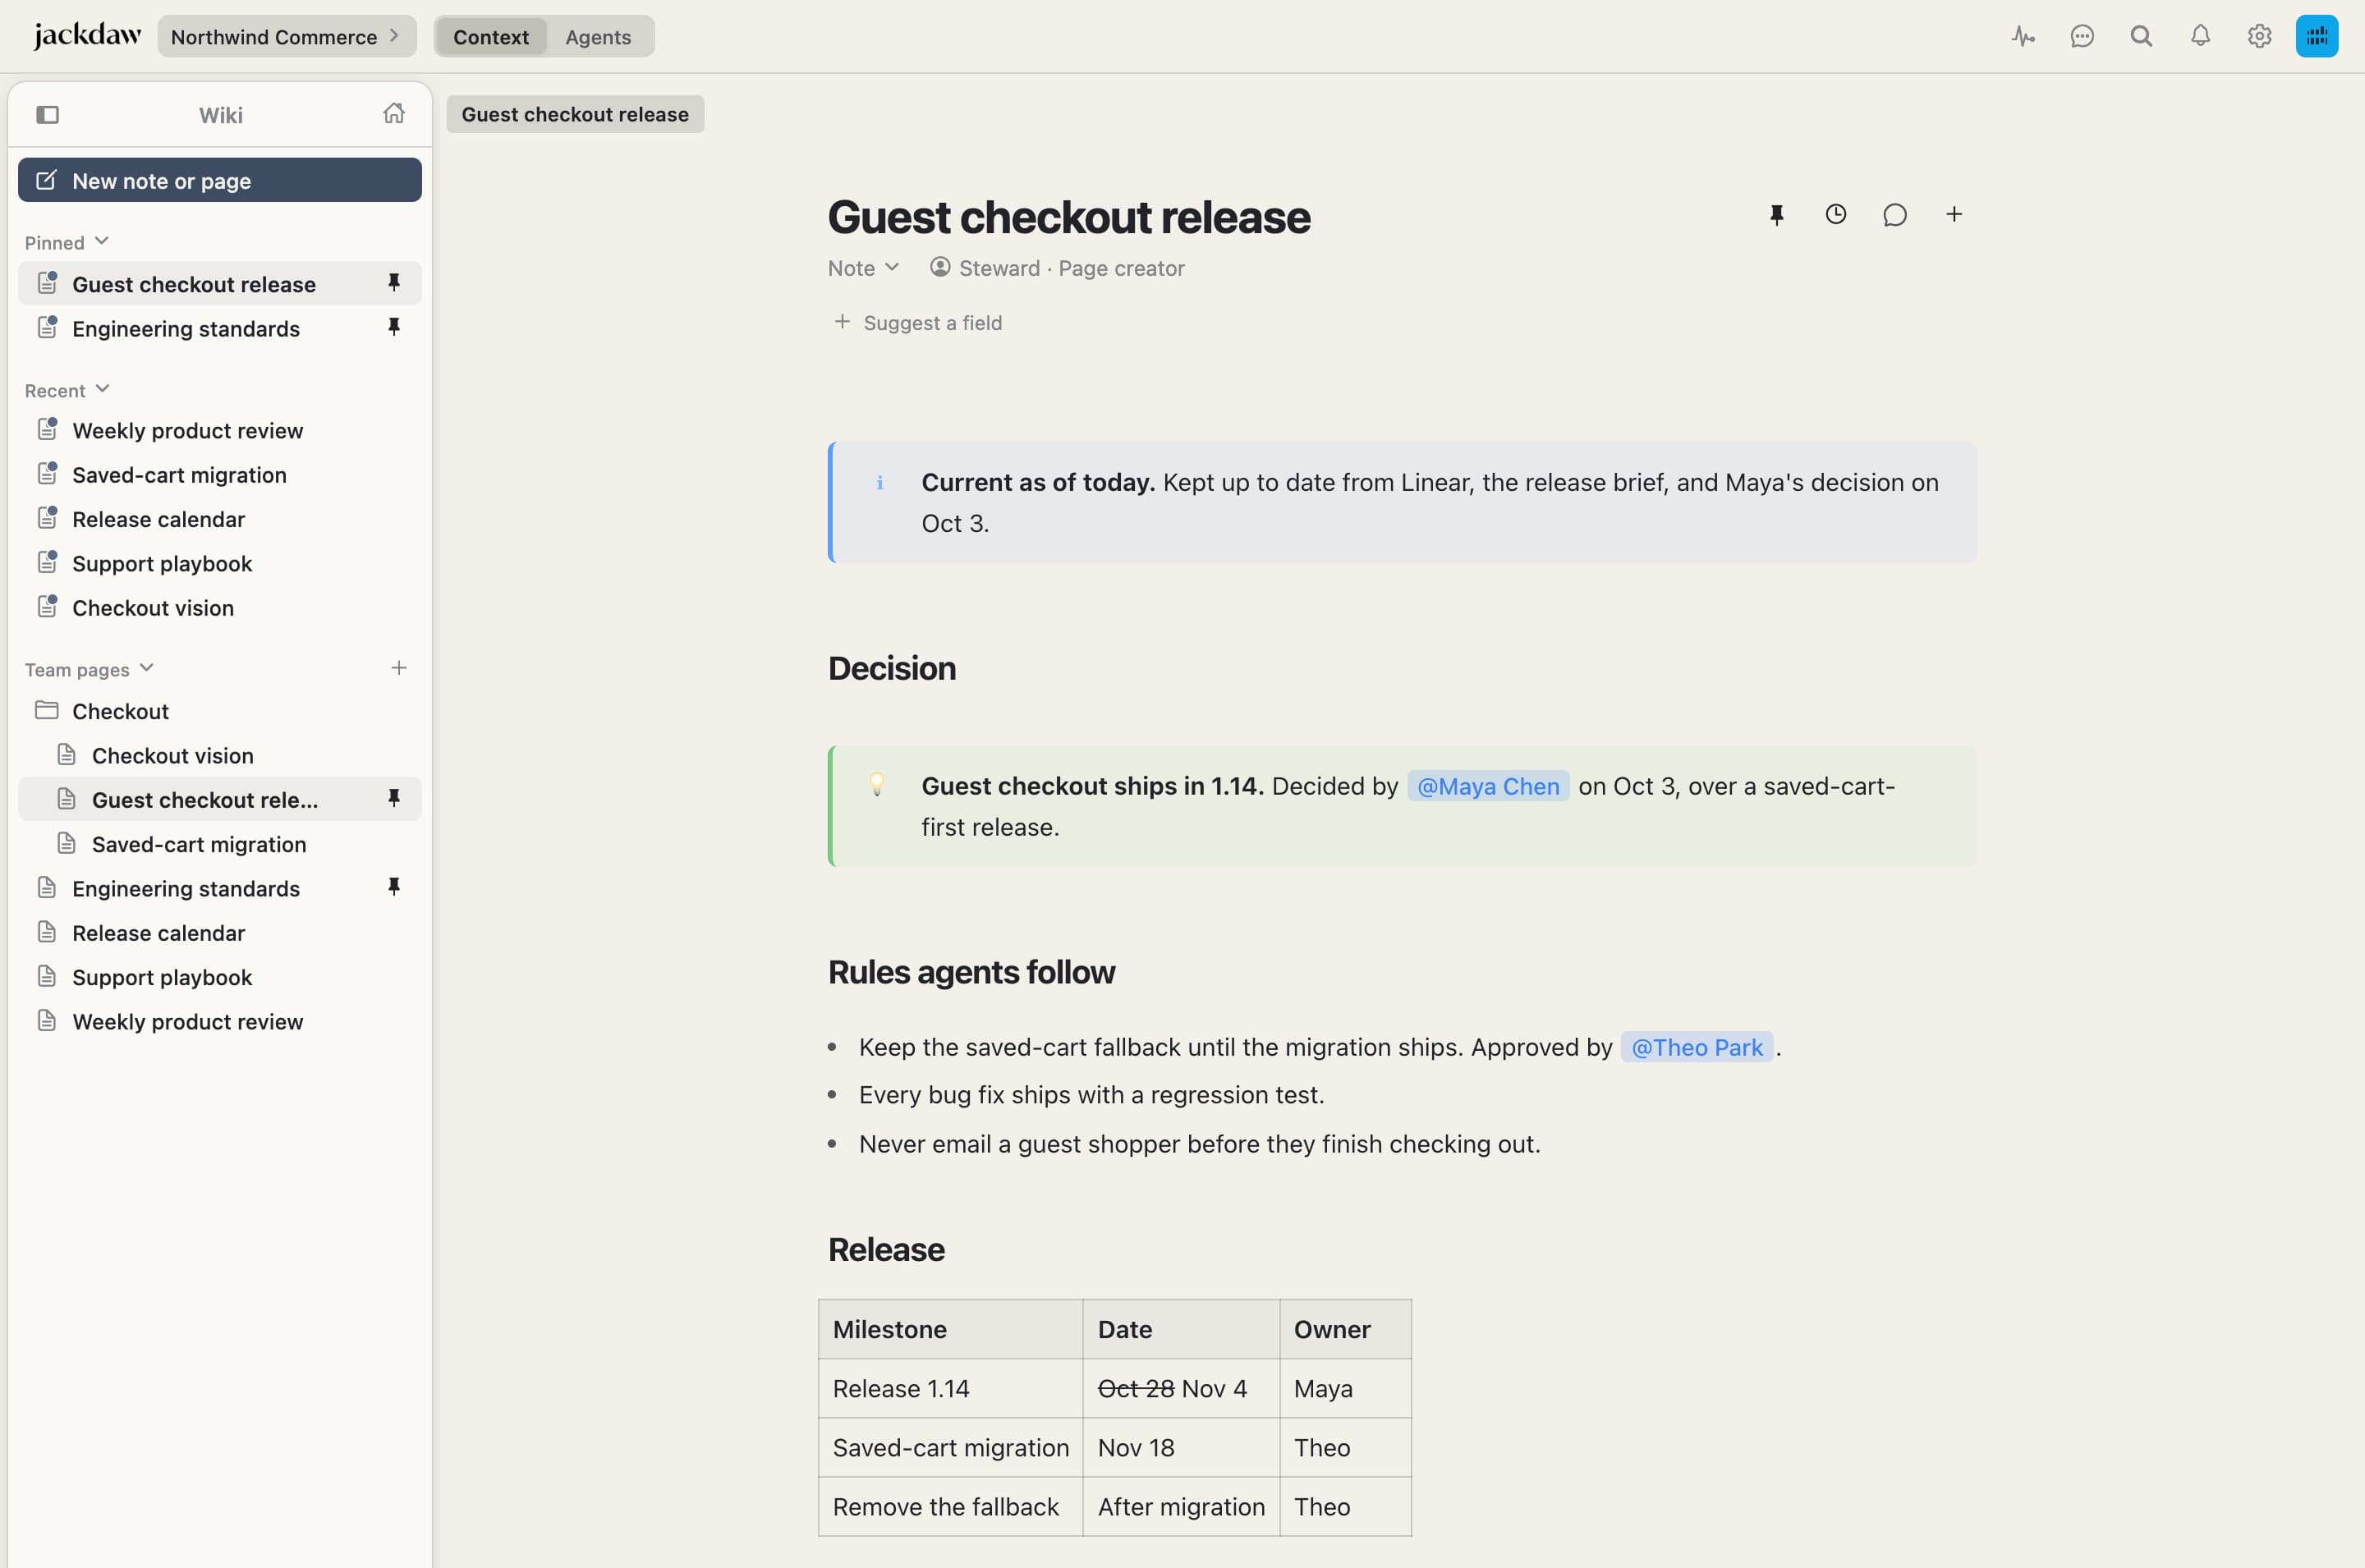The width and height of the screenshot is (2365, 1568).
Task: Click the search magnifier icon
Action: click(x=2141, y=37)
